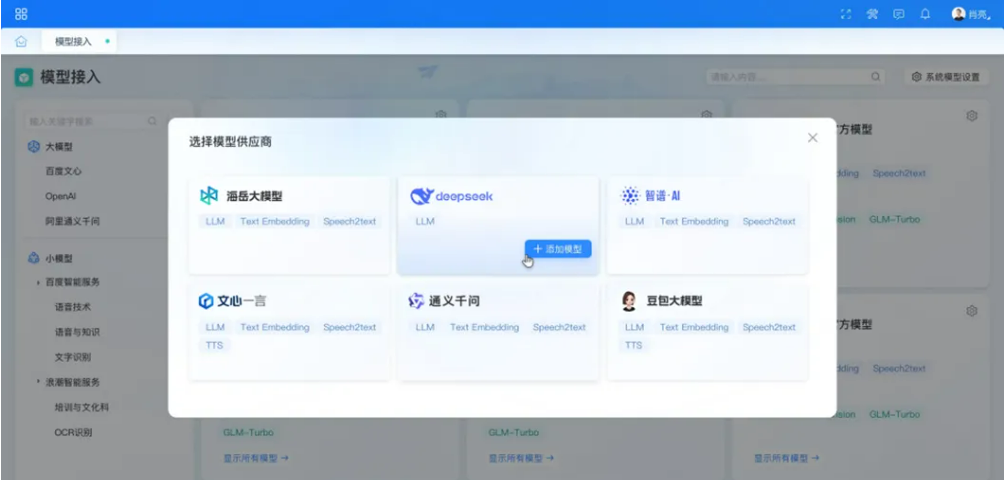Pick the 文心一言 provider logo

207,301
